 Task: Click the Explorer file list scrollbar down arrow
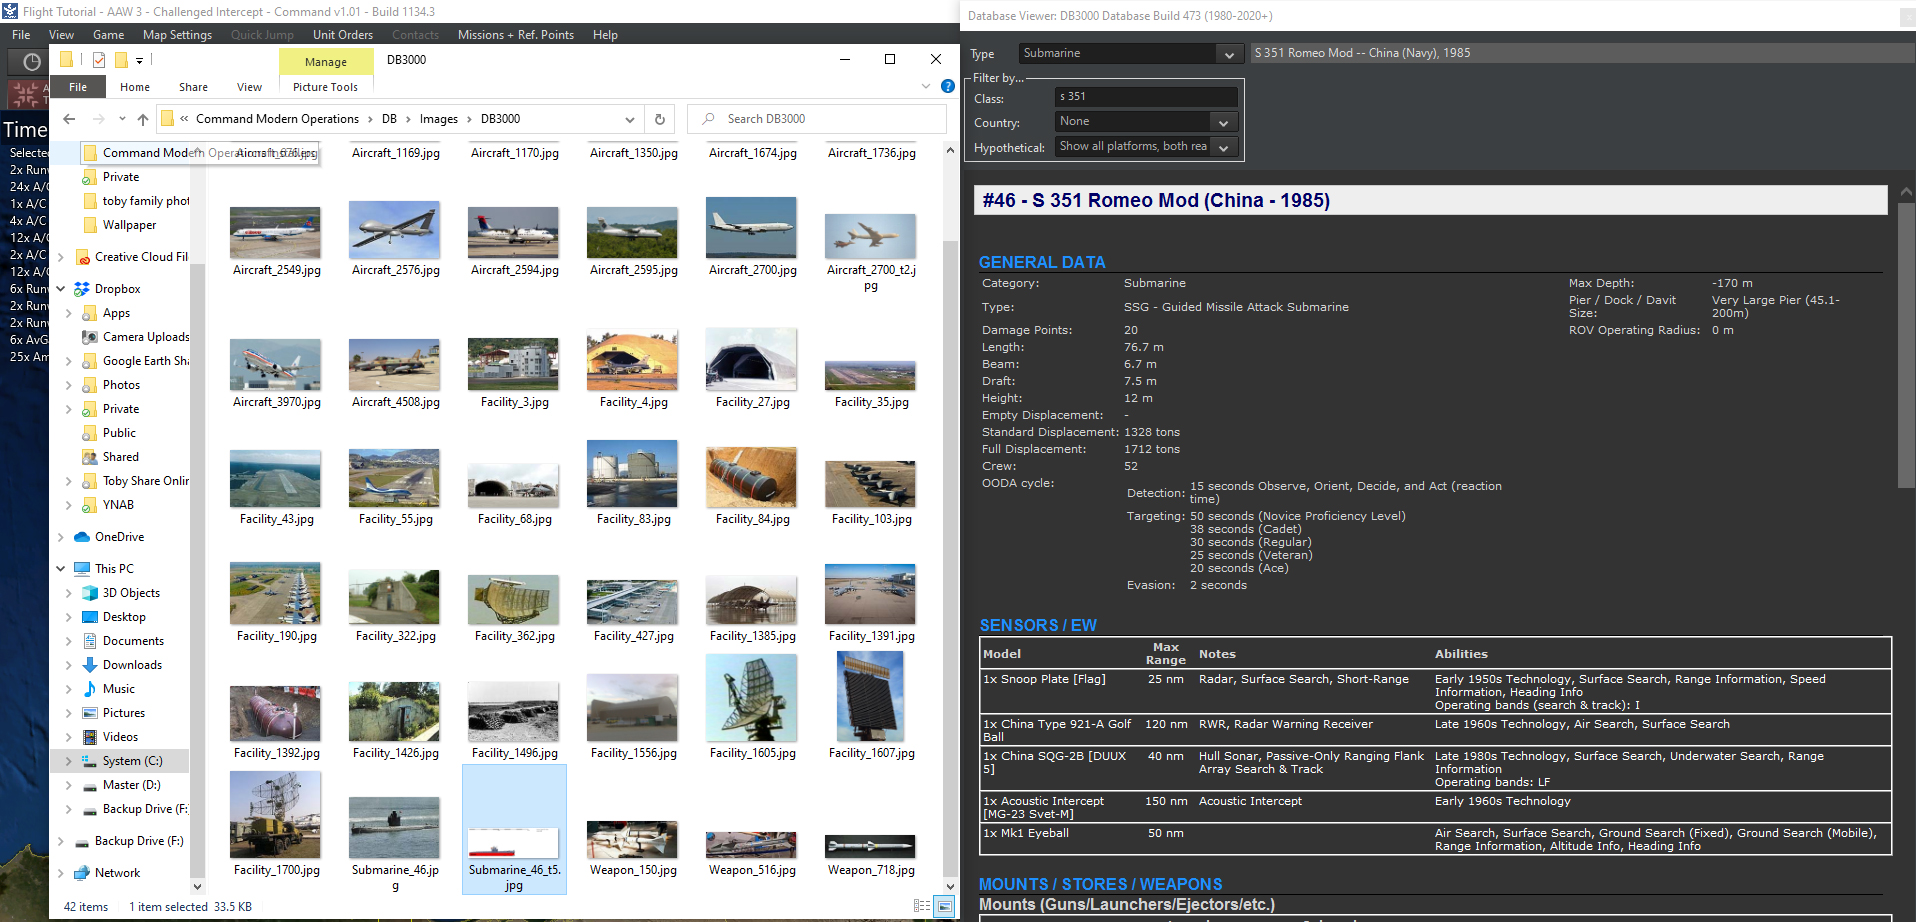(x=950, y=886)
